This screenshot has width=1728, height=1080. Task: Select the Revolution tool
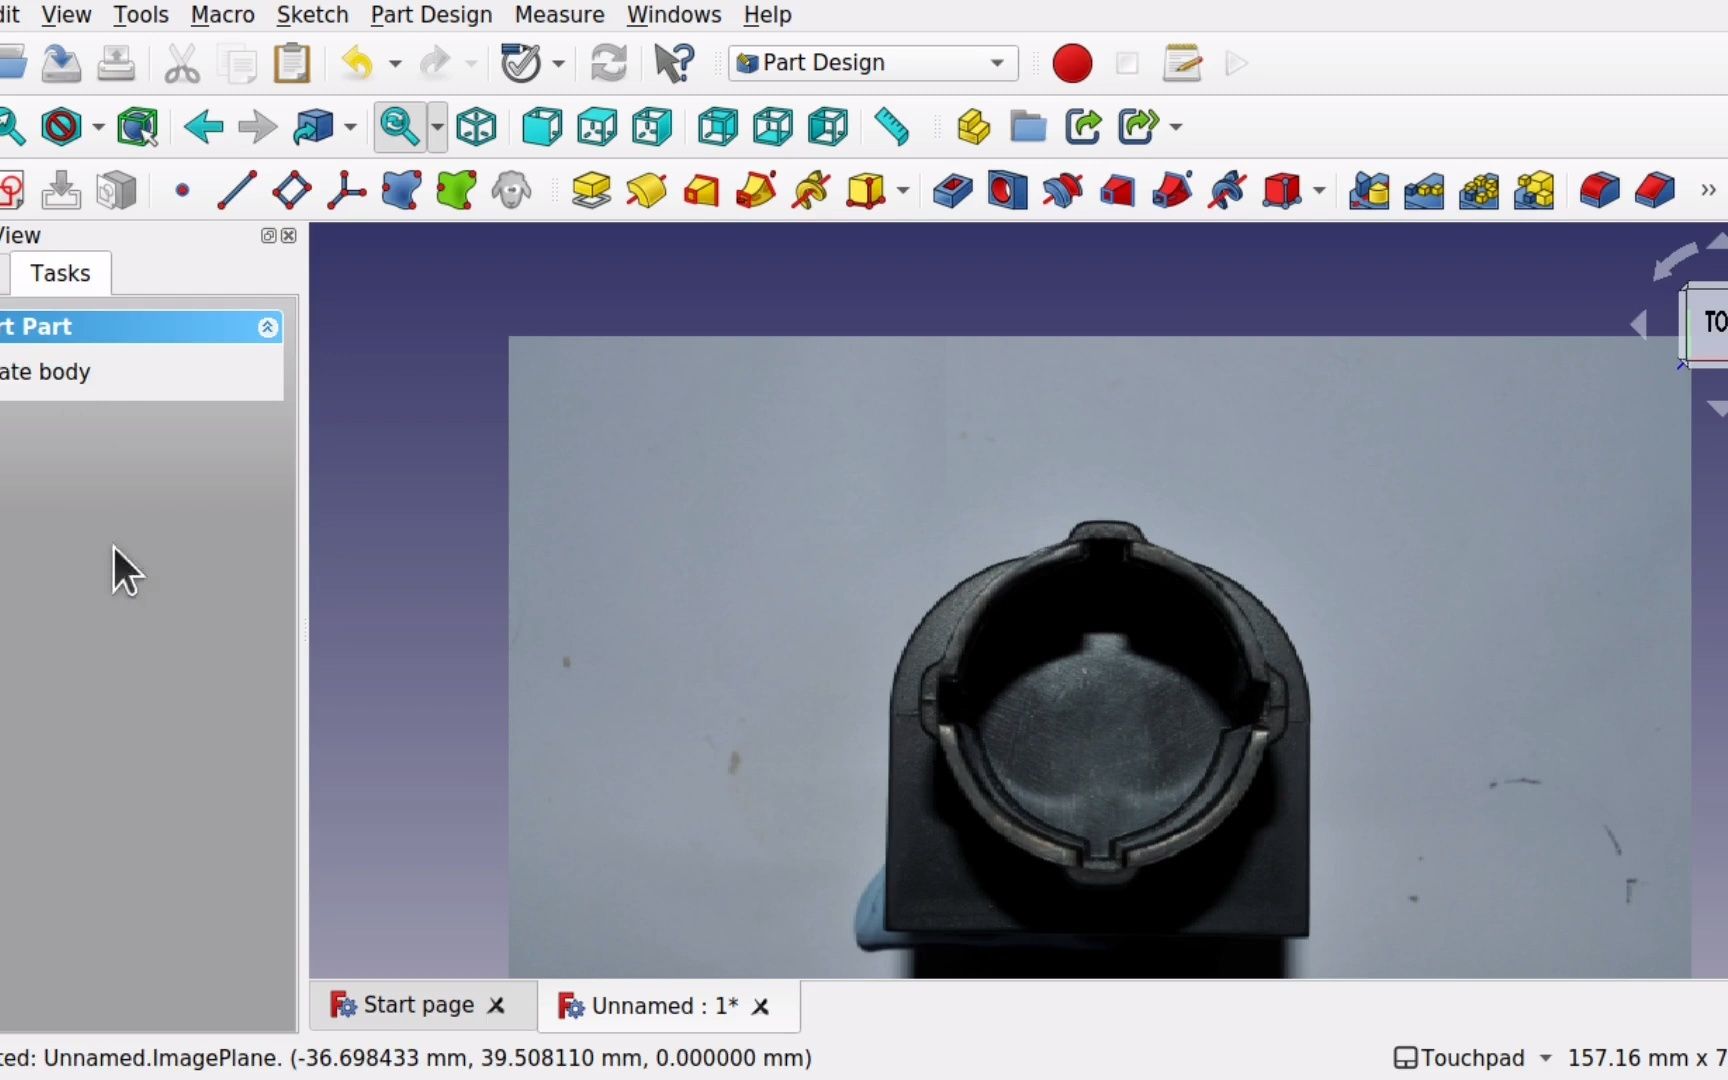(647, 190)
